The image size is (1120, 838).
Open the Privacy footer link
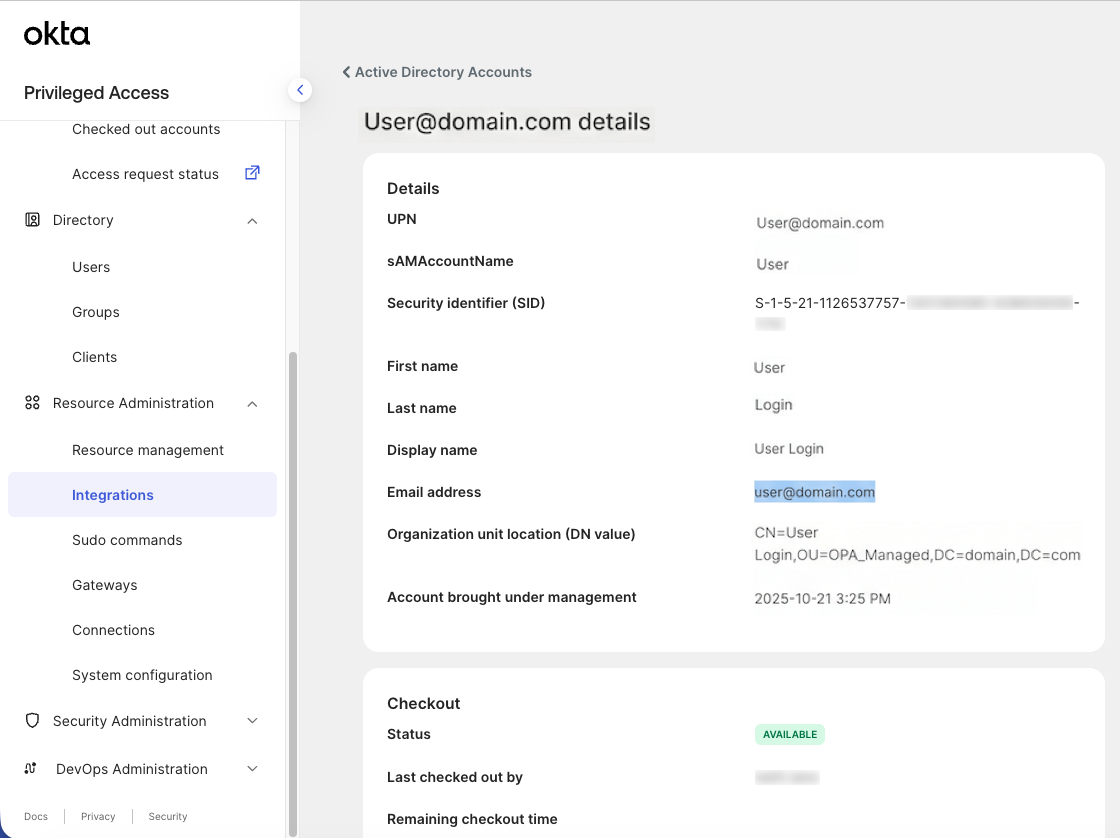[x=98, y=817]
